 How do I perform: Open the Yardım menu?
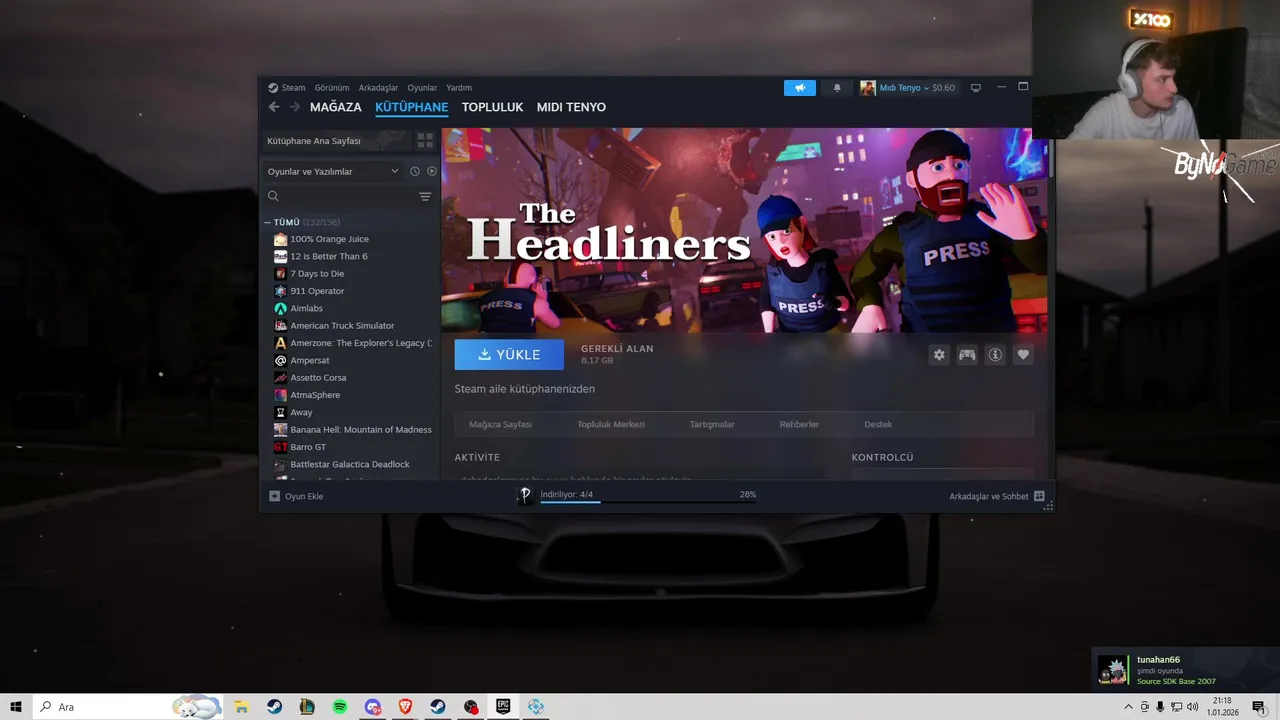(459, 88)
